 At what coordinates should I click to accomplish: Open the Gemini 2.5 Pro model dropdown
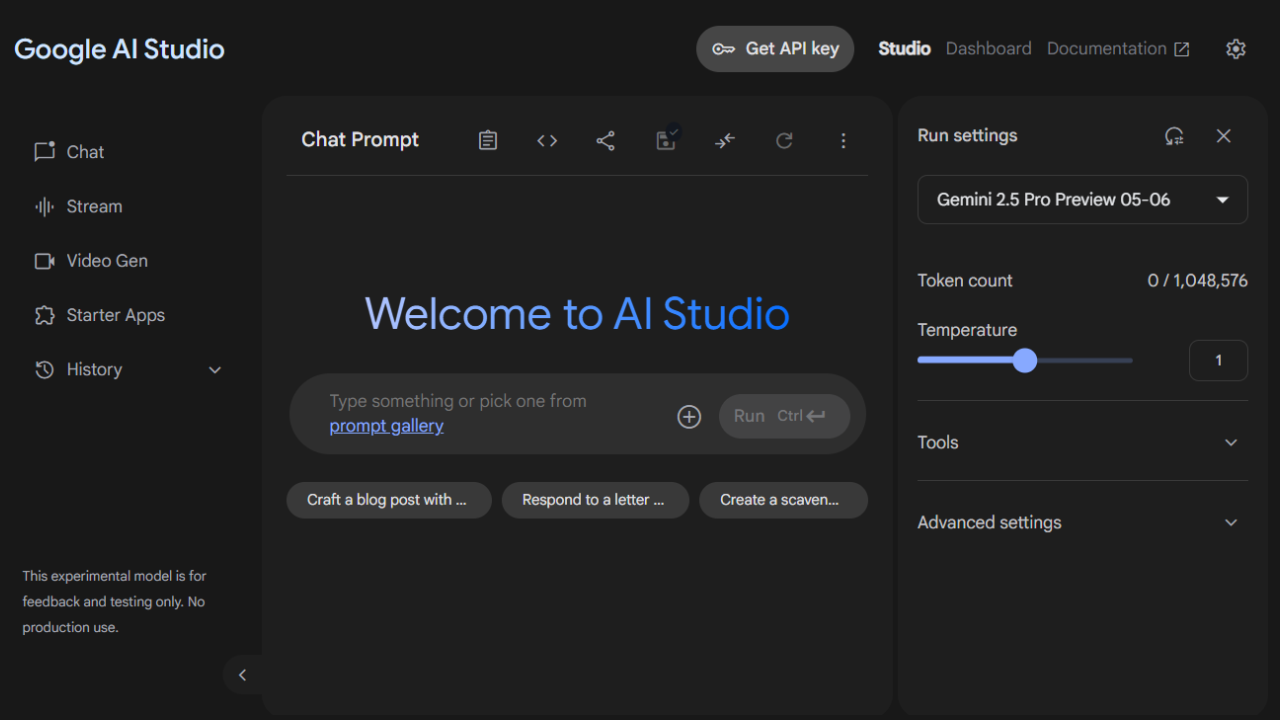pyautogui.click(x=1082, y=200)
